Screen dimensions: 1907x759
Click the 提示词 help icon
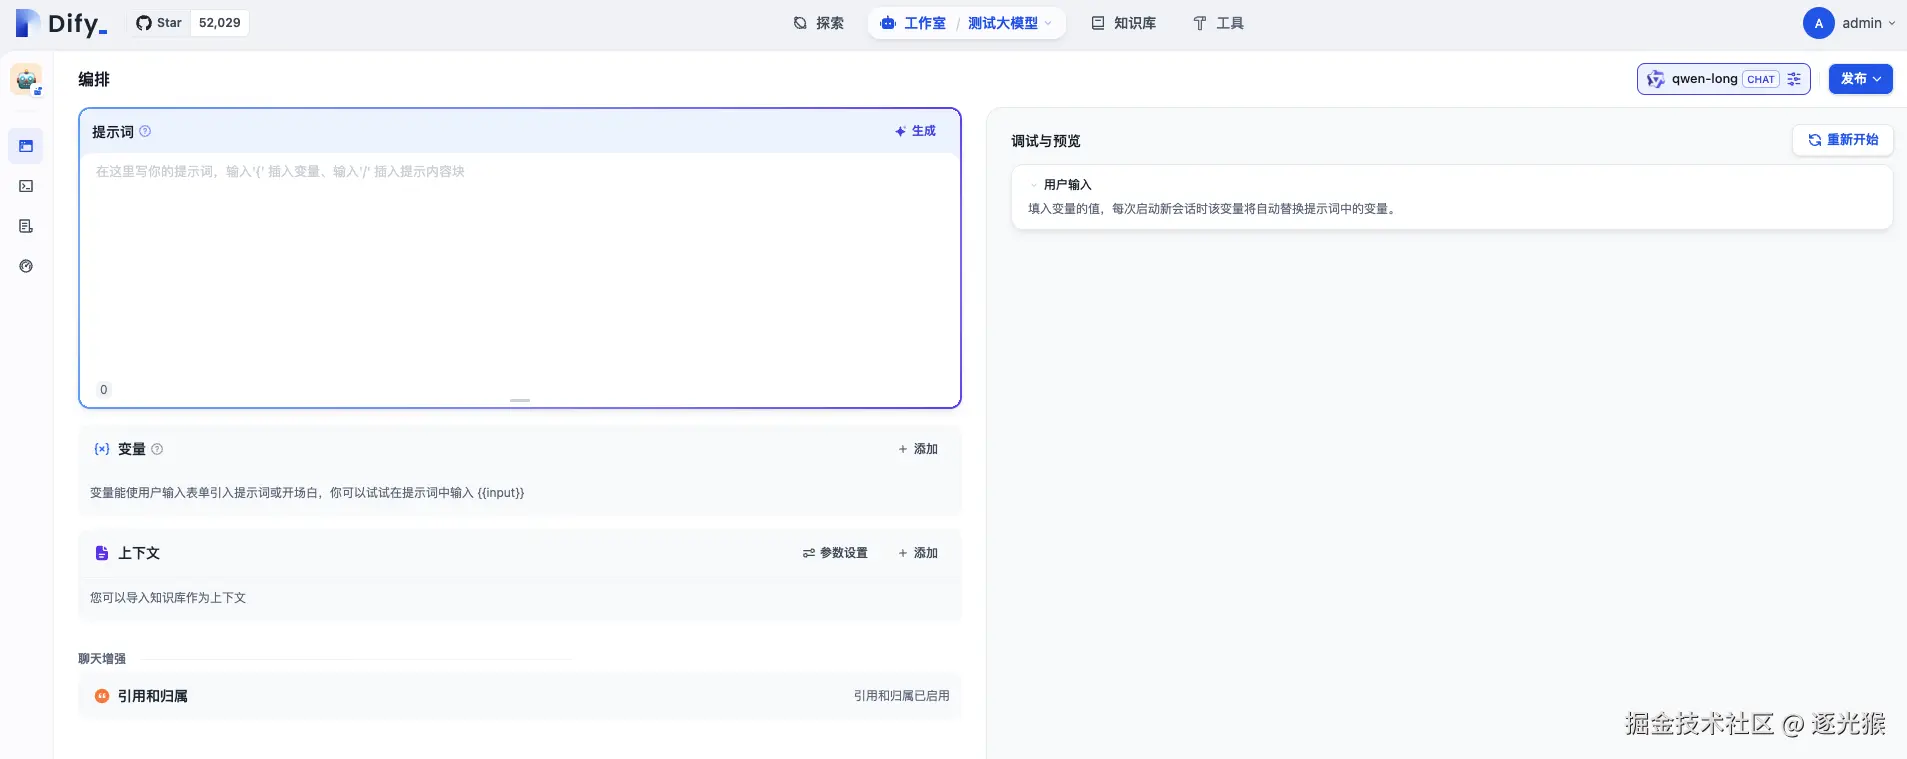pyautogui.click(x=145, y=131)
